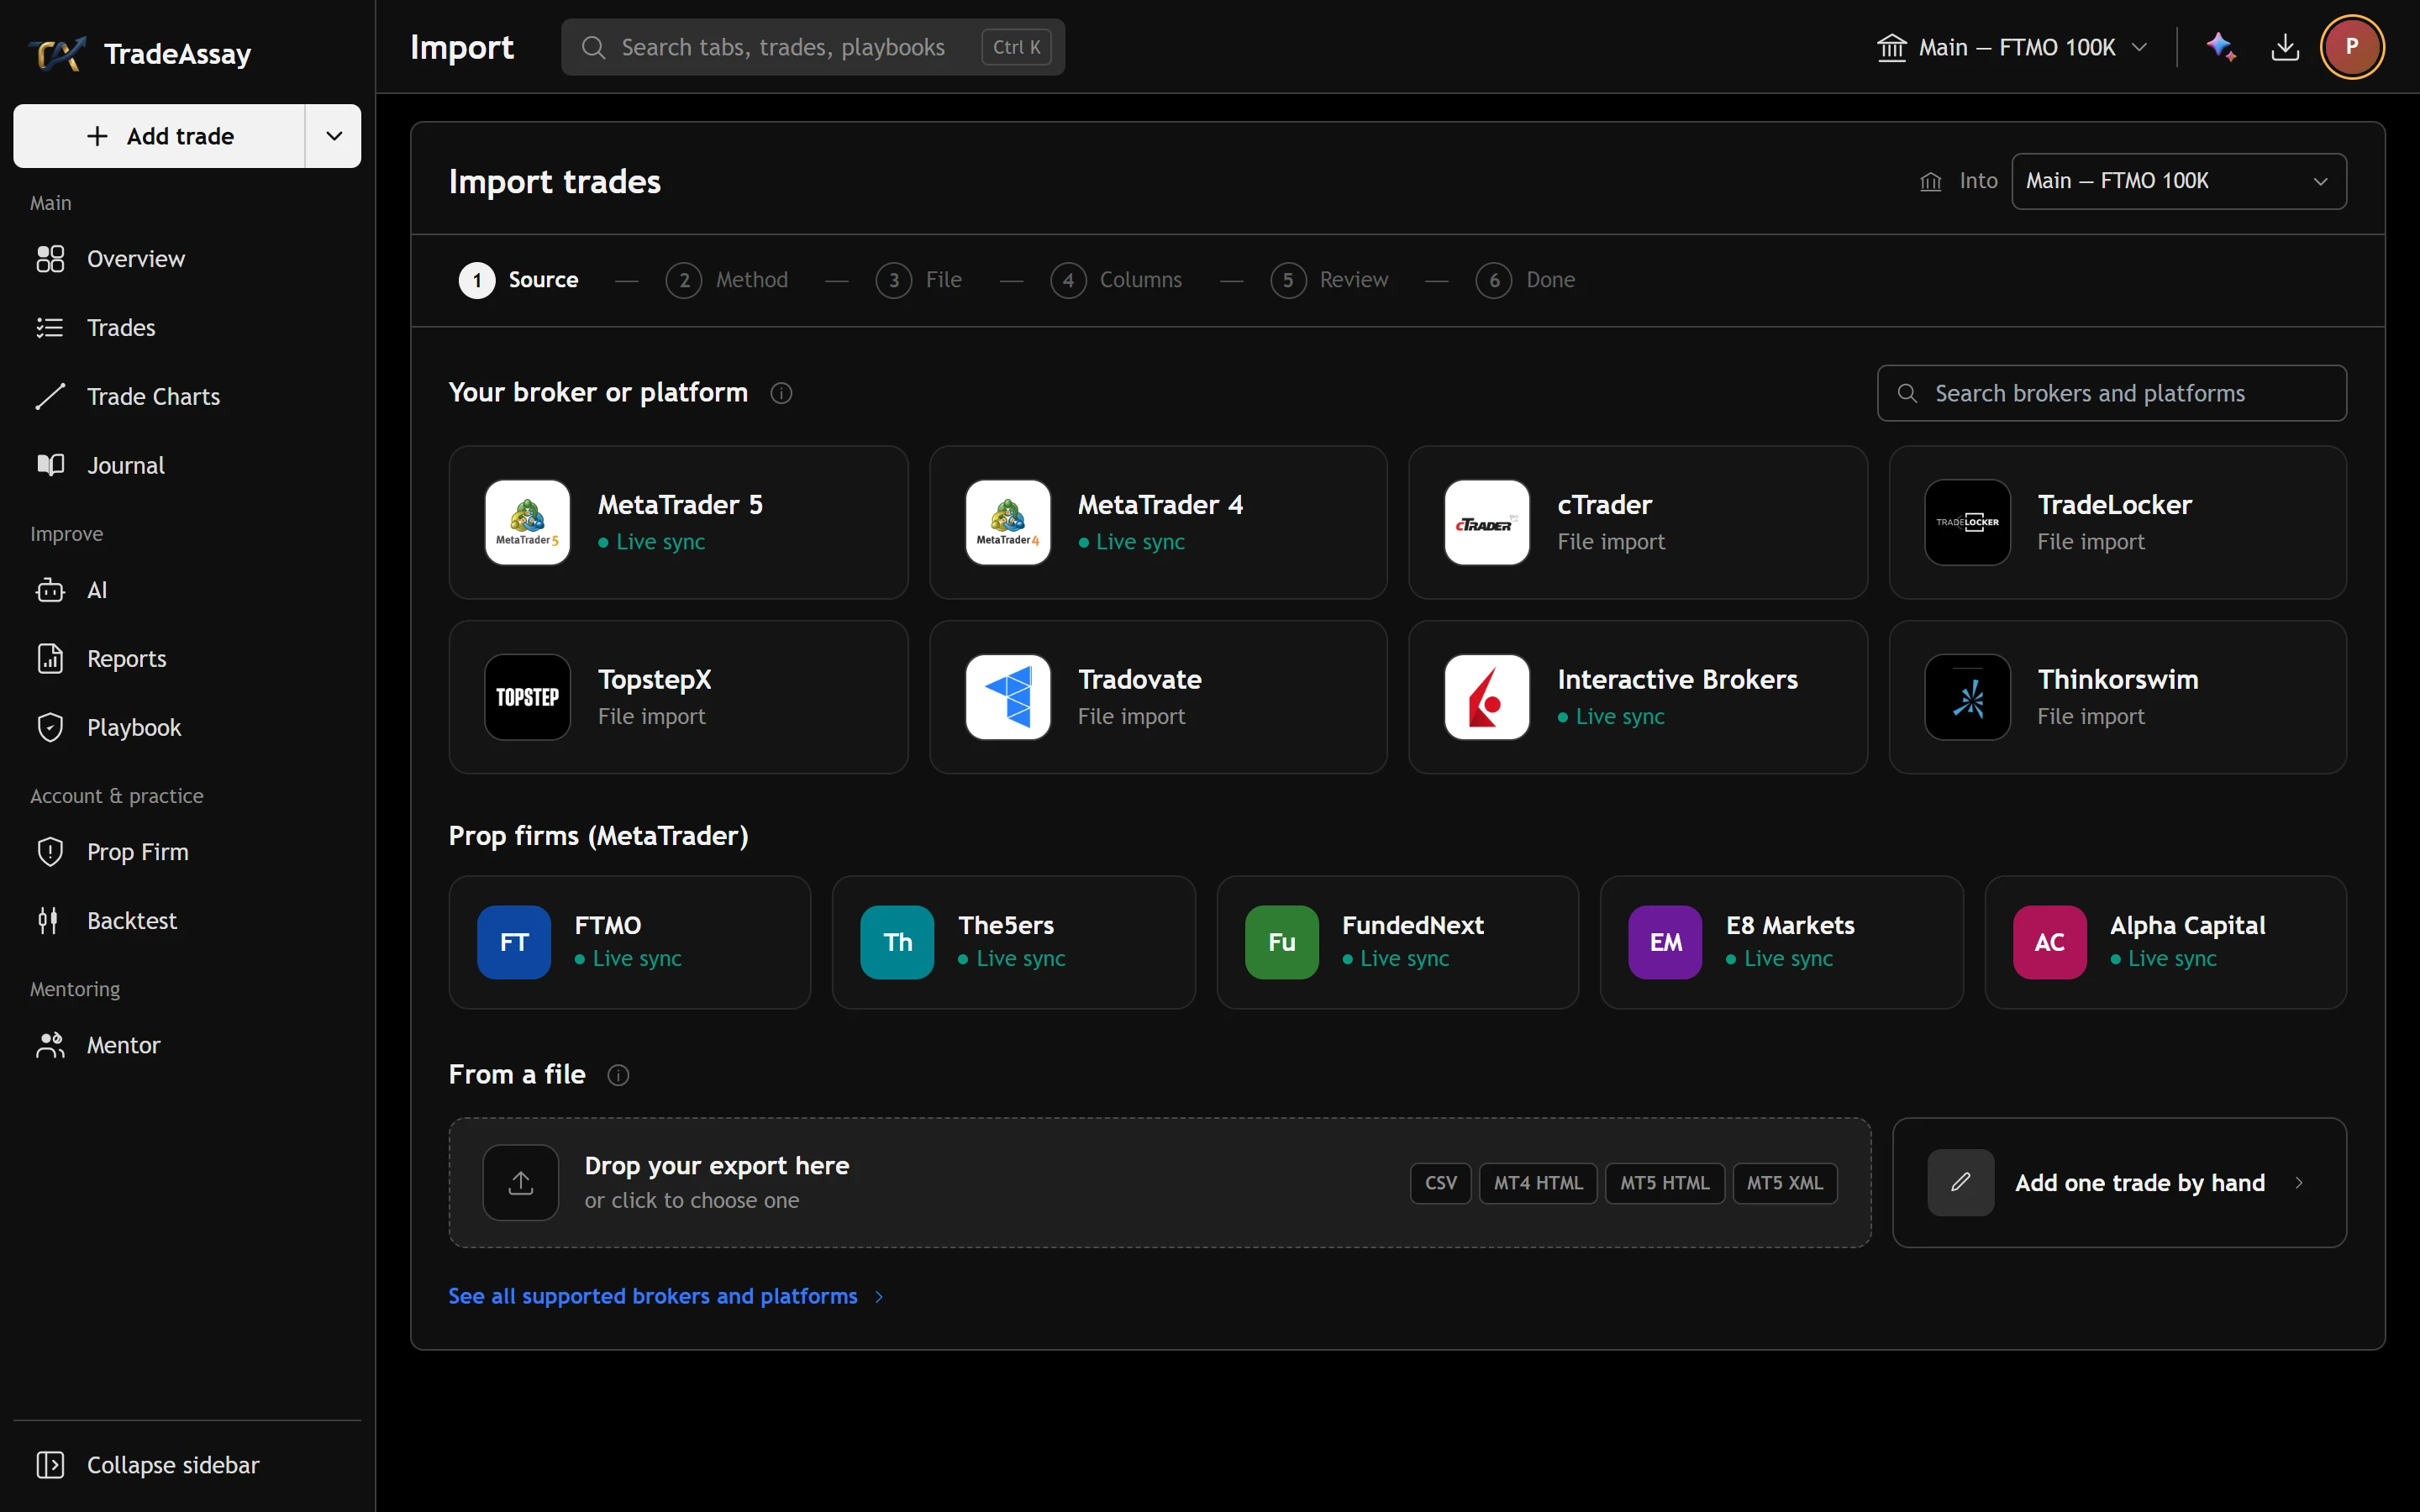Select the Topstep logo
2420x1512 pixels.
pyautogui.click(x=527, y=697)
